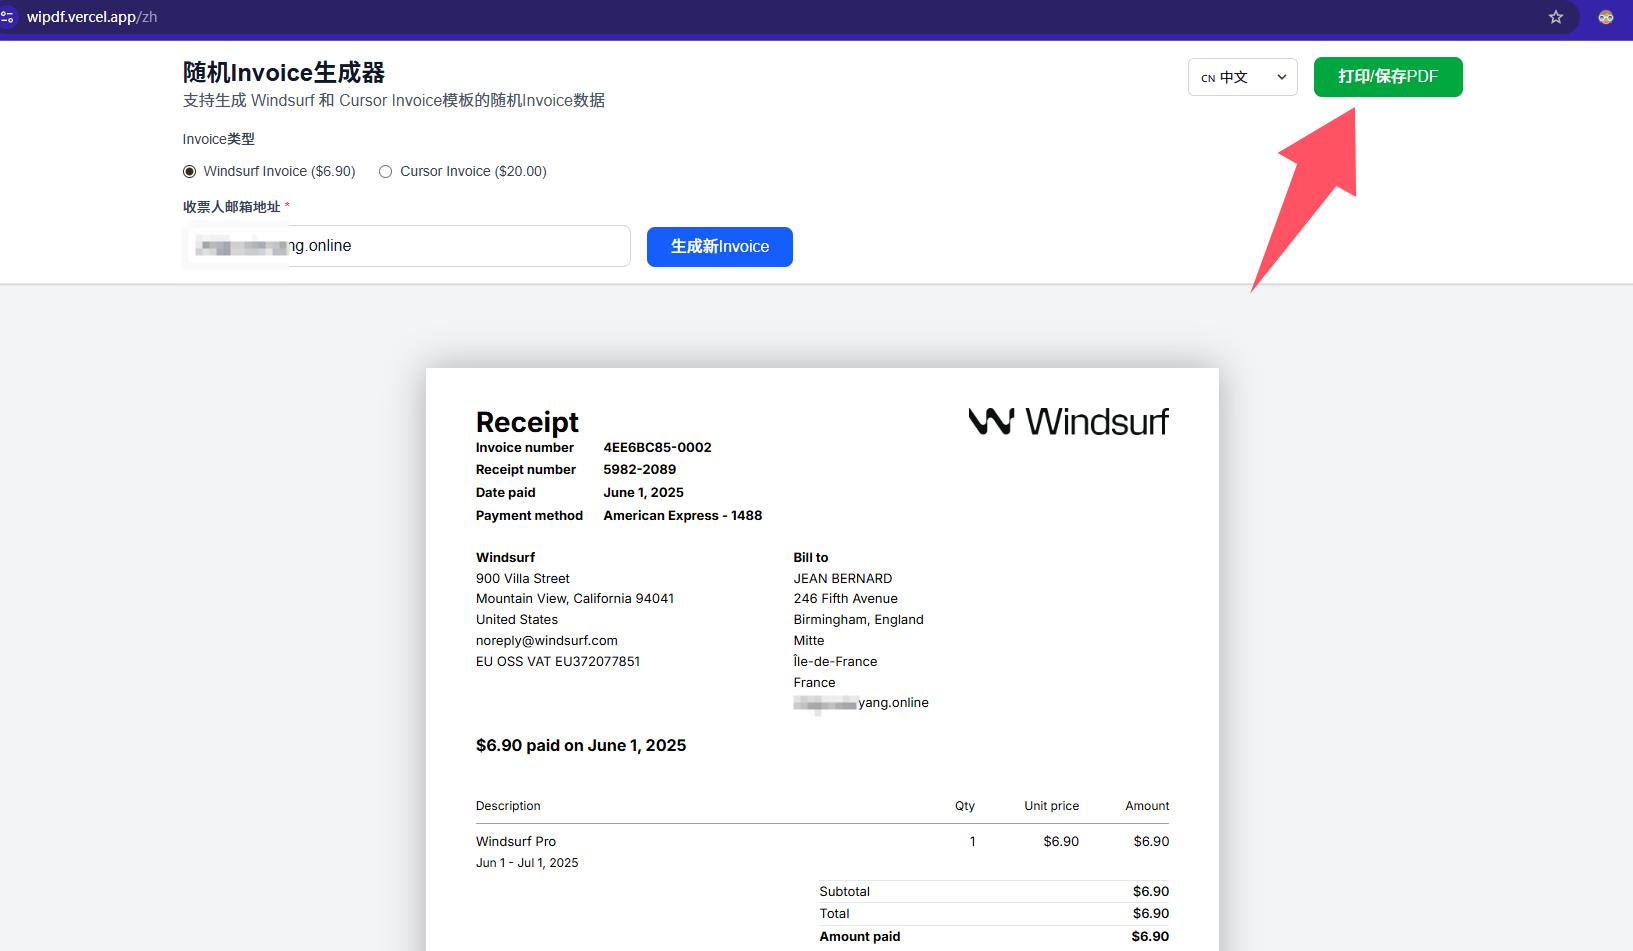Click the address line 246 Fifth Avenue
Image resolution: width=1633 pixels, height=951 pixels.
click(846, 599)
